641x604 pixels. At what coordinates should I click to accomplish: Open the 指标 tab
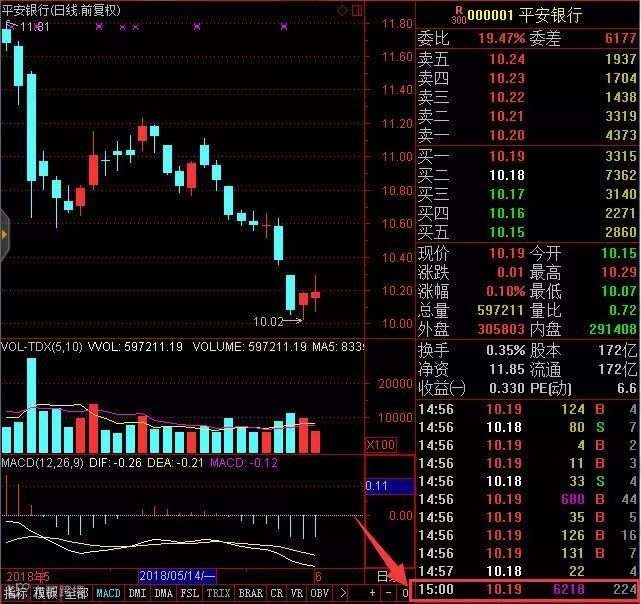point(15,593)
